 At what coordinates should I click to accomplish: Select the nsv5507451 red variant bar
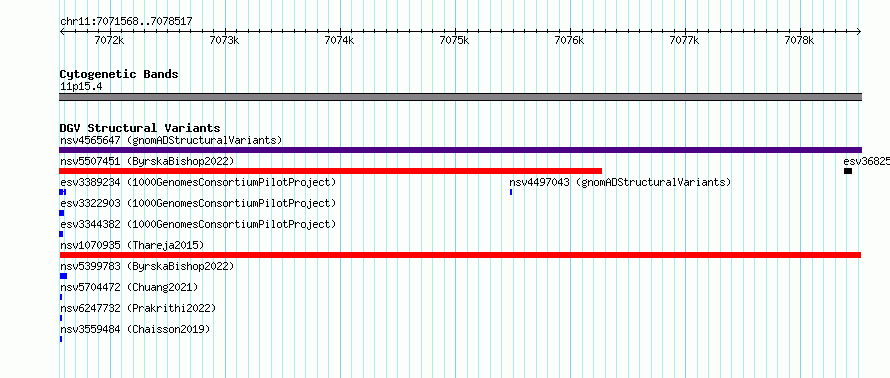click(330, 171)
